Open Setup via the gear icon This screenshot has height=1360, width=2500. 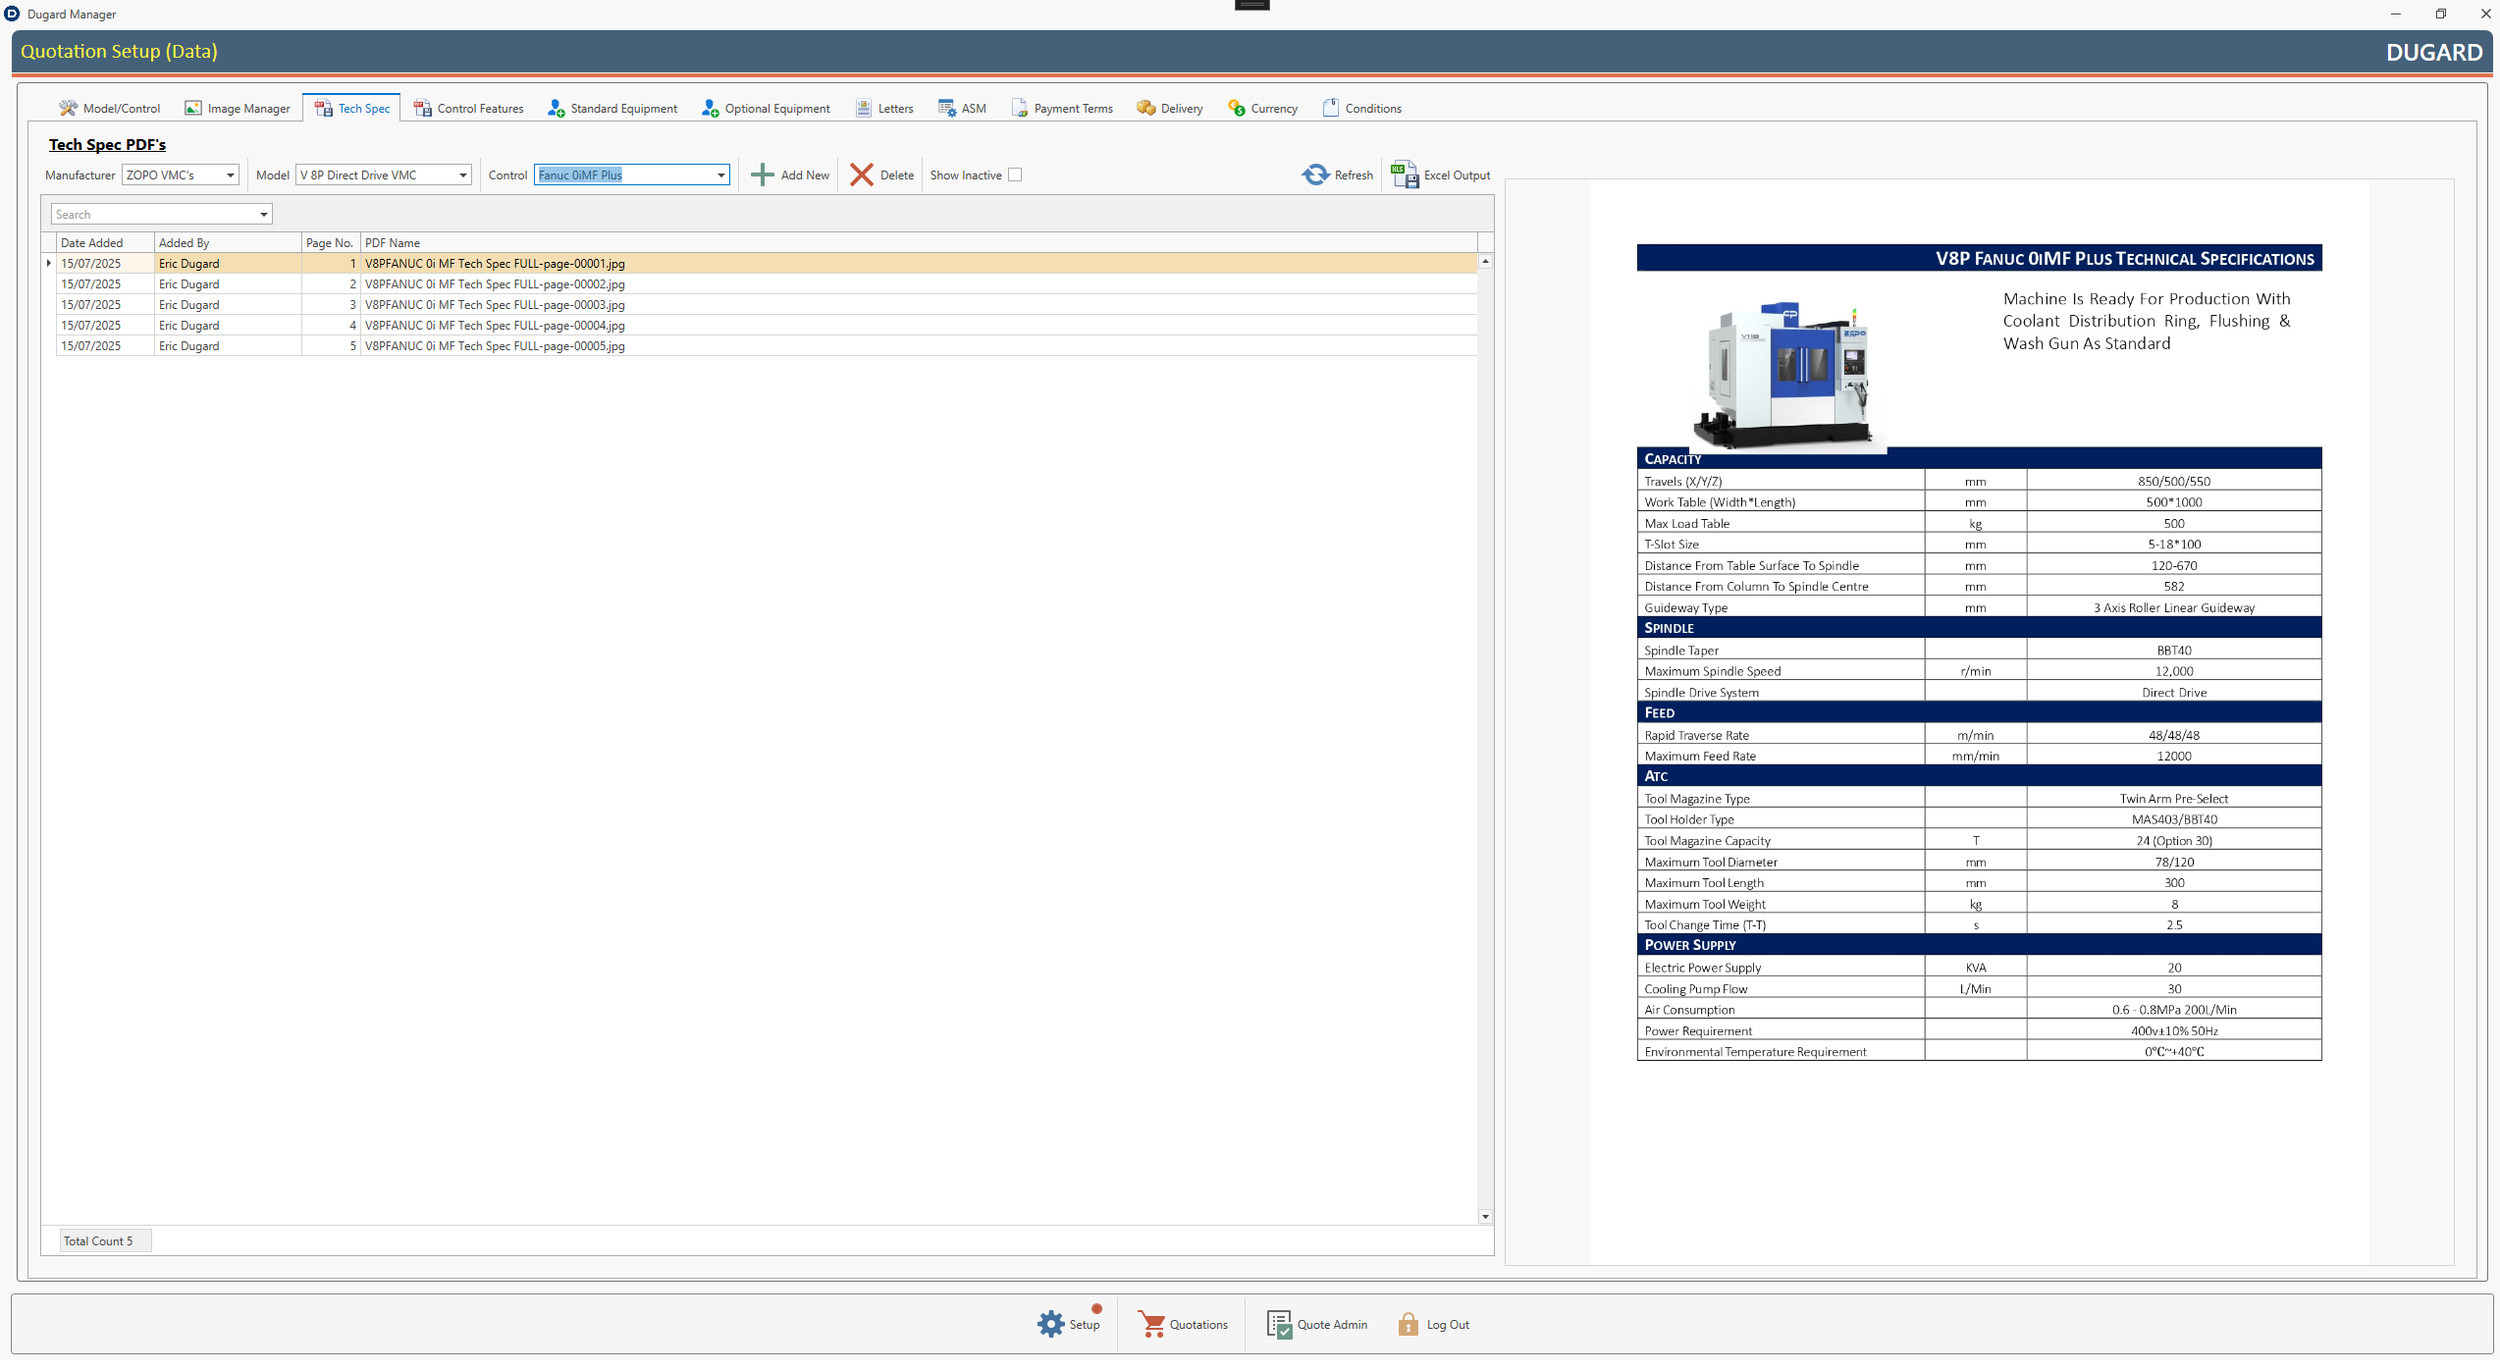click(1051, 1324)
